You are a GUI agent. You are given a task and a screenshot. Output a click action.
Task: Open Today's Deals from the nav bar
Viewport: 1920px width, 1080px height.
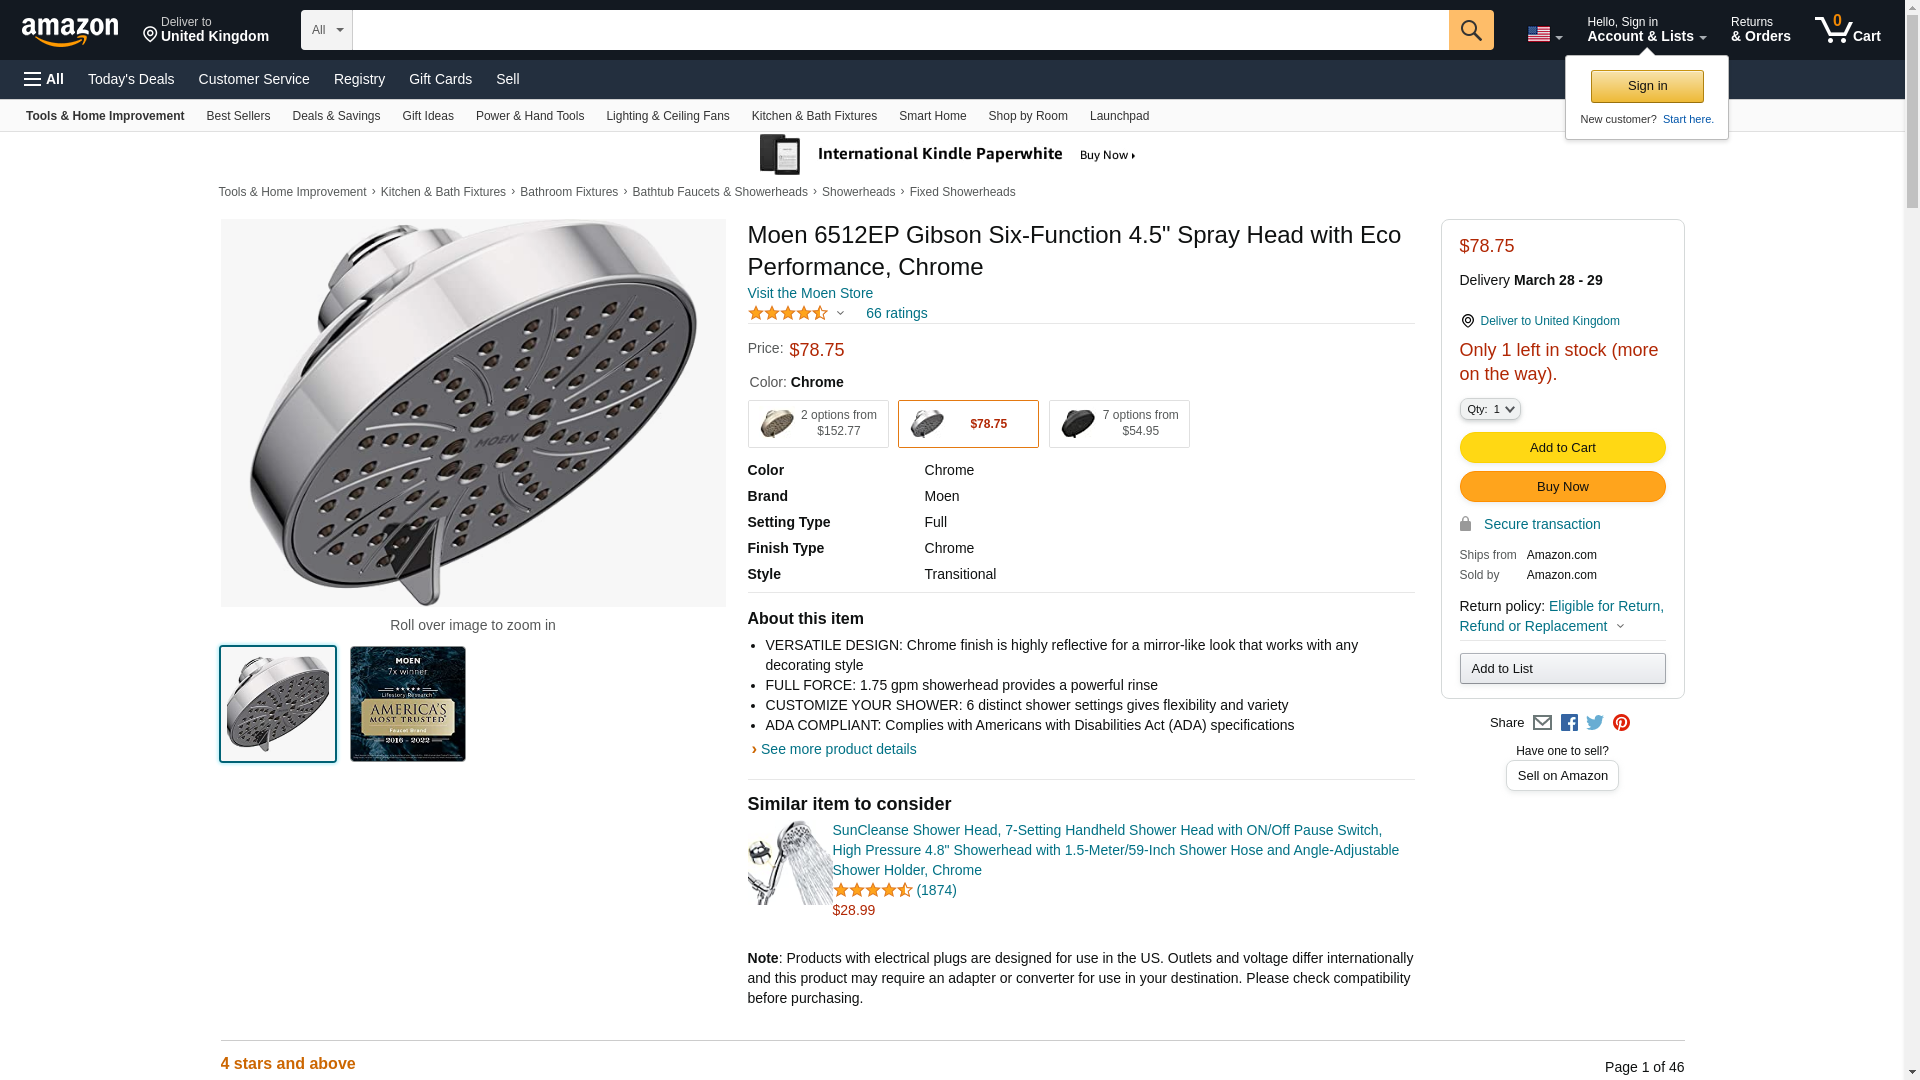point(131,79)
